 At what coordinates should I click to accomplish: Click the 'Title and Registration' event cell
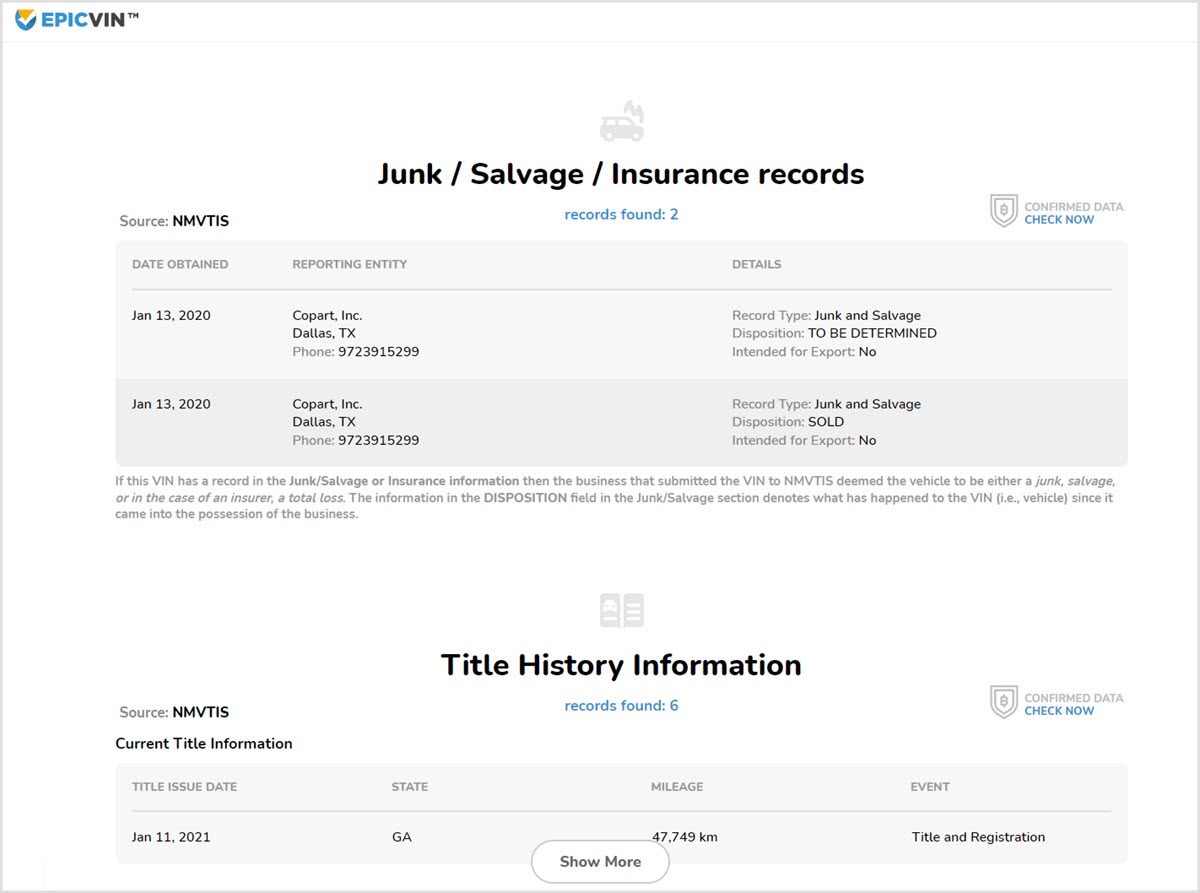(x=978, y=837)
